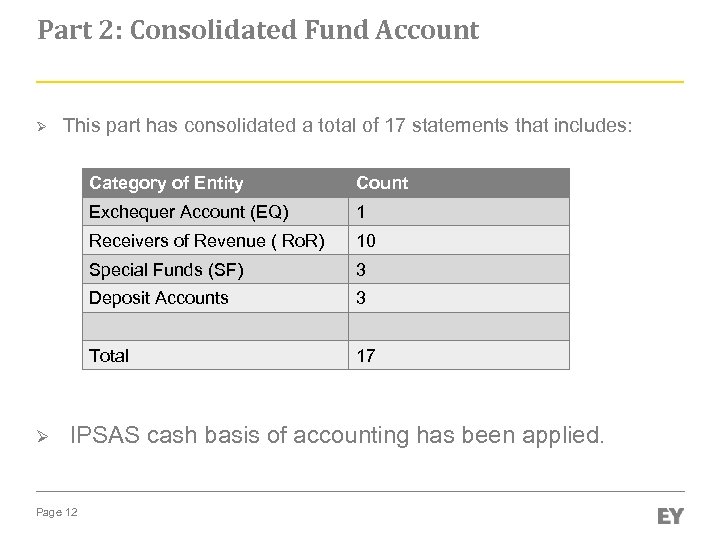The image size is (720, 540).
Task: Click the "IPSAS cash basis of accounting" text
Action: pos(336,435)
